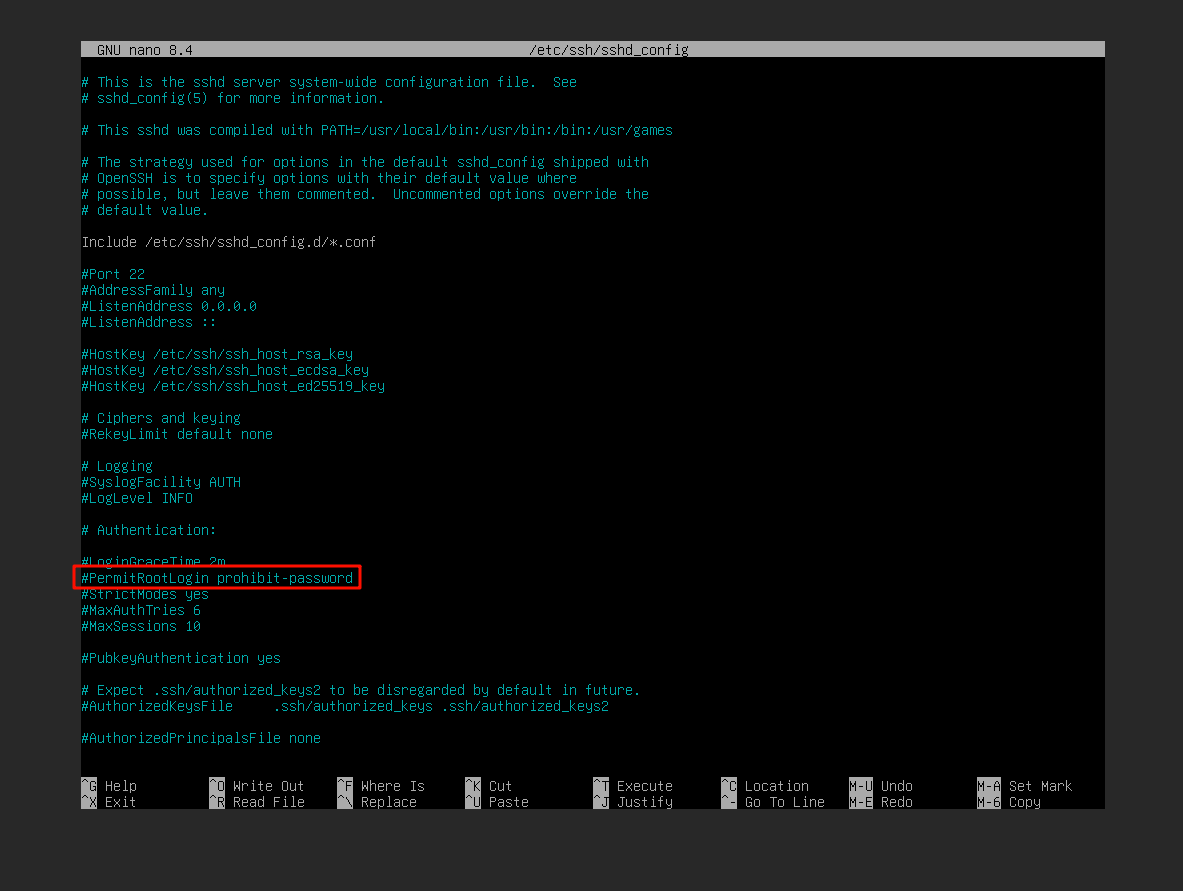Viewport: 1183px width, 891px height.
Task: Click the ^G Help shortcut
Action: (x=109, y=786)
